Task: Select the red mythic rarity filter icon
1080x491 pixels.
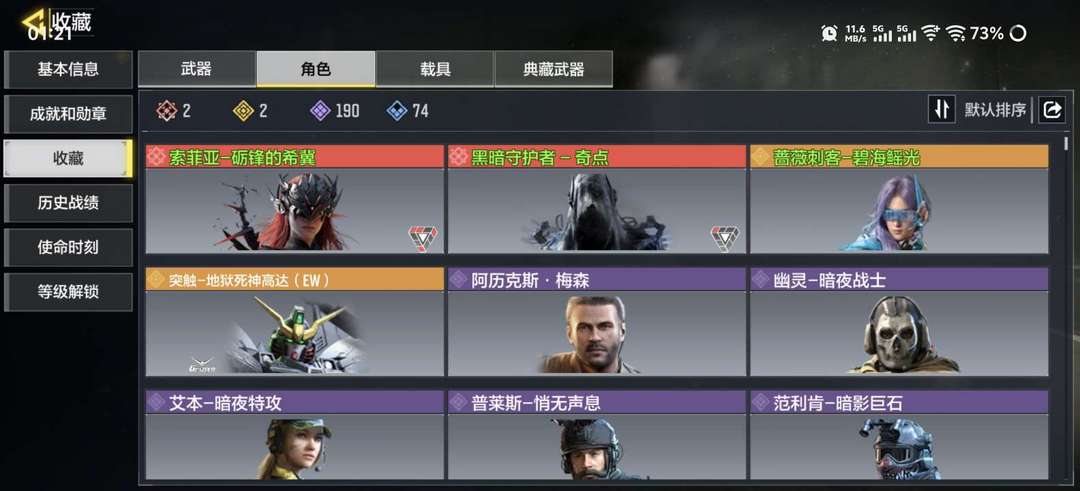Action: pyautogui.click(x=166, y=111)
